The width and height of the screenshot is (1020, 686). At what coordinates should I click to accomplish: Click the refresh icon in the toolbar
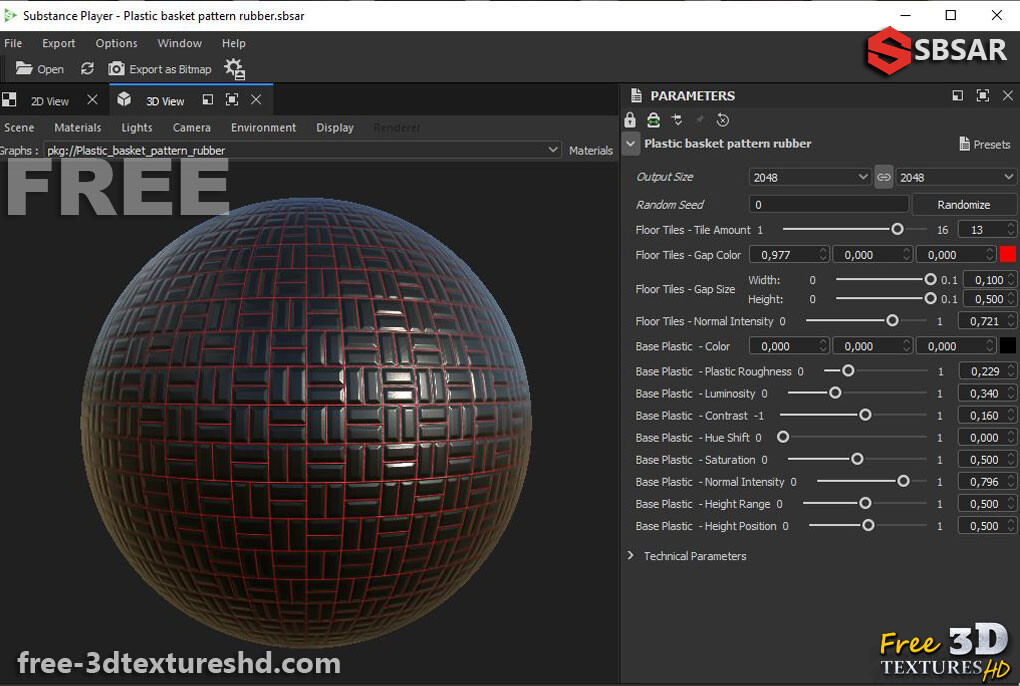tap(88, 69)
